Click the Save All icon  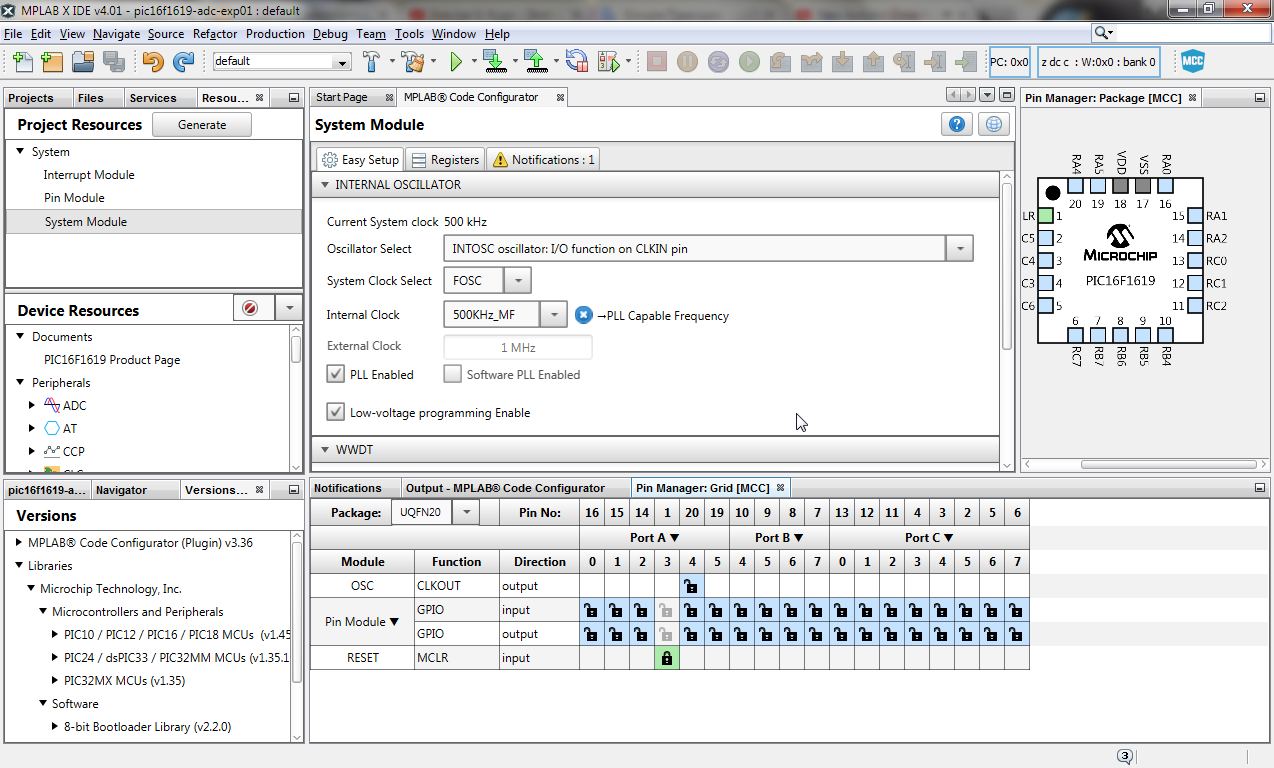point(113,61)
